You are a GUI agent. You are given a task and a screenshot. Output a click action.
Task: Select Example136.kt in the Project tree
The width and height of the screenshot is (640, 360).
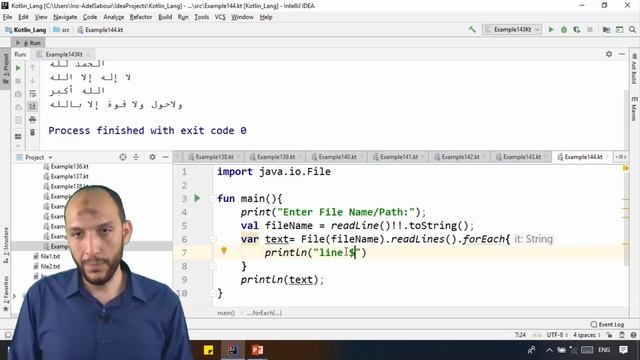tap(66, 167)
